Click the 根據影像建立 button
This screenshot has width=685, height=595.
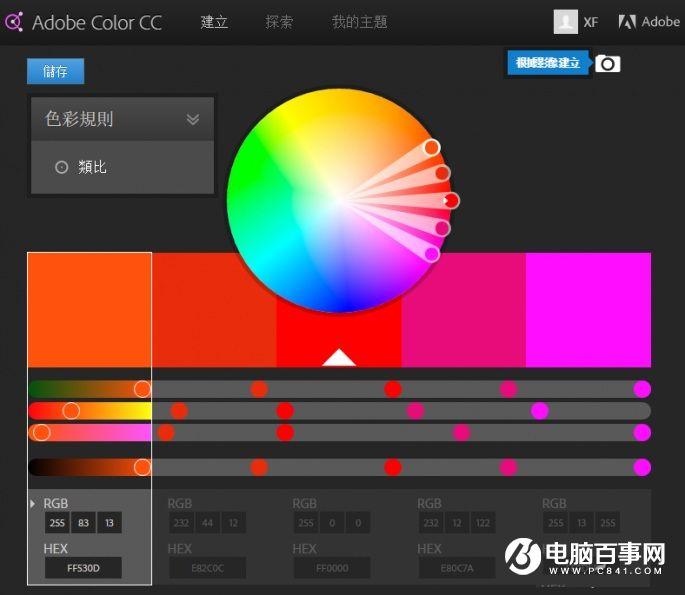click(548, 63)
